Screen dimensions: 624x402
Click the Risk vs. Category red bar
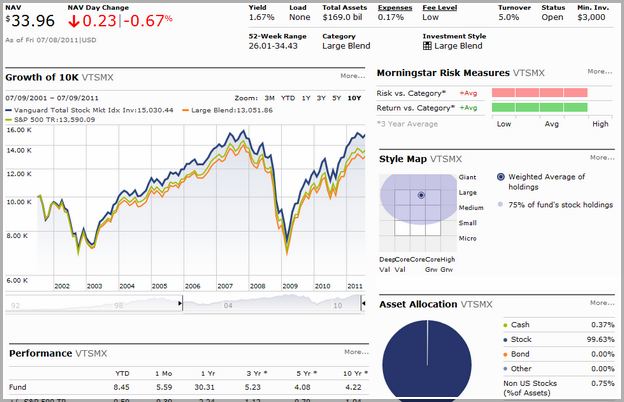[540, 93]
